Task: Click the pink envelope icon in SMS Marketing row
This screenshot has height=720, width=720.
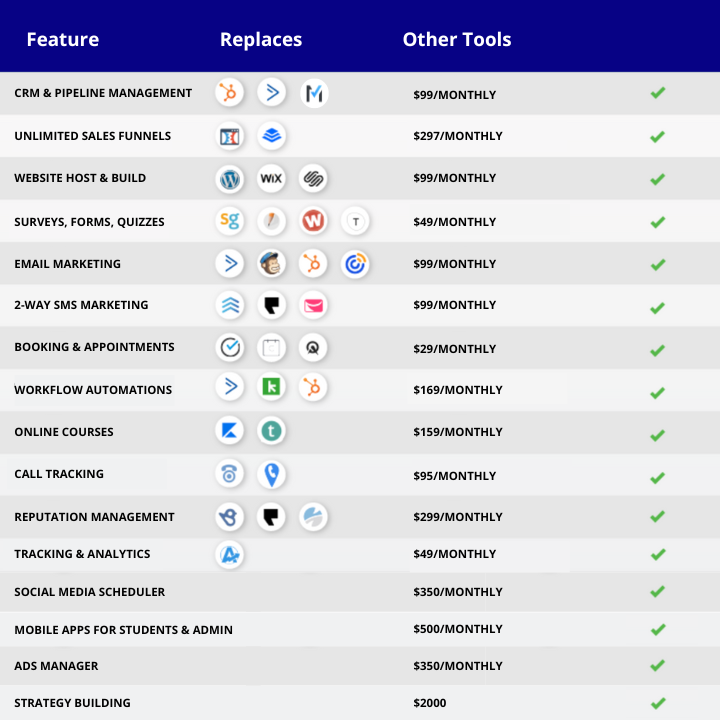Action: tap(313, 305)
